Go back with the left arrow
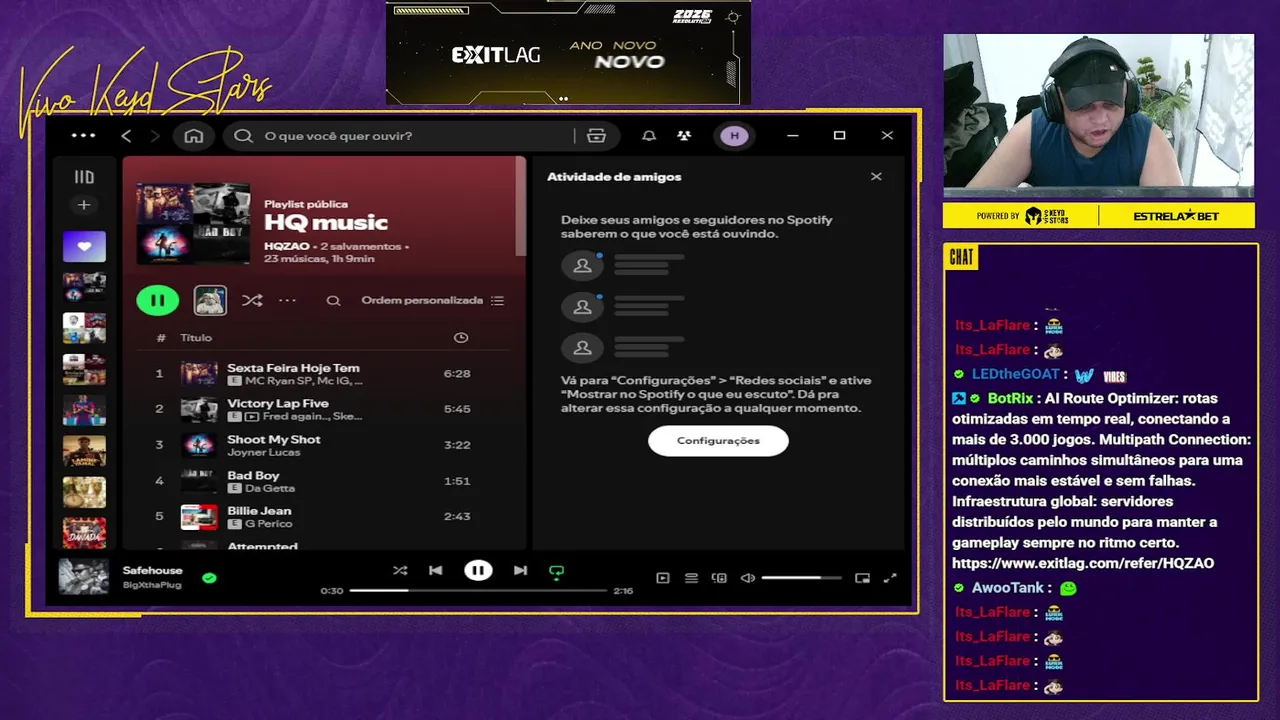The width and height of the screenshot is (1280, 720). tap(126, 136)
